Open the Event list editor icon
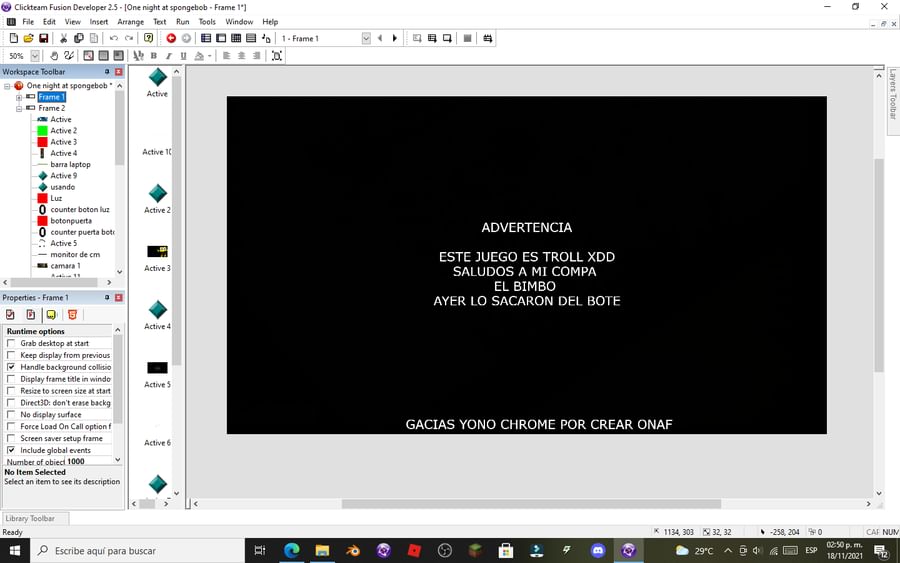This screenshot has width=900, height=563. click(x=251, y=38)
